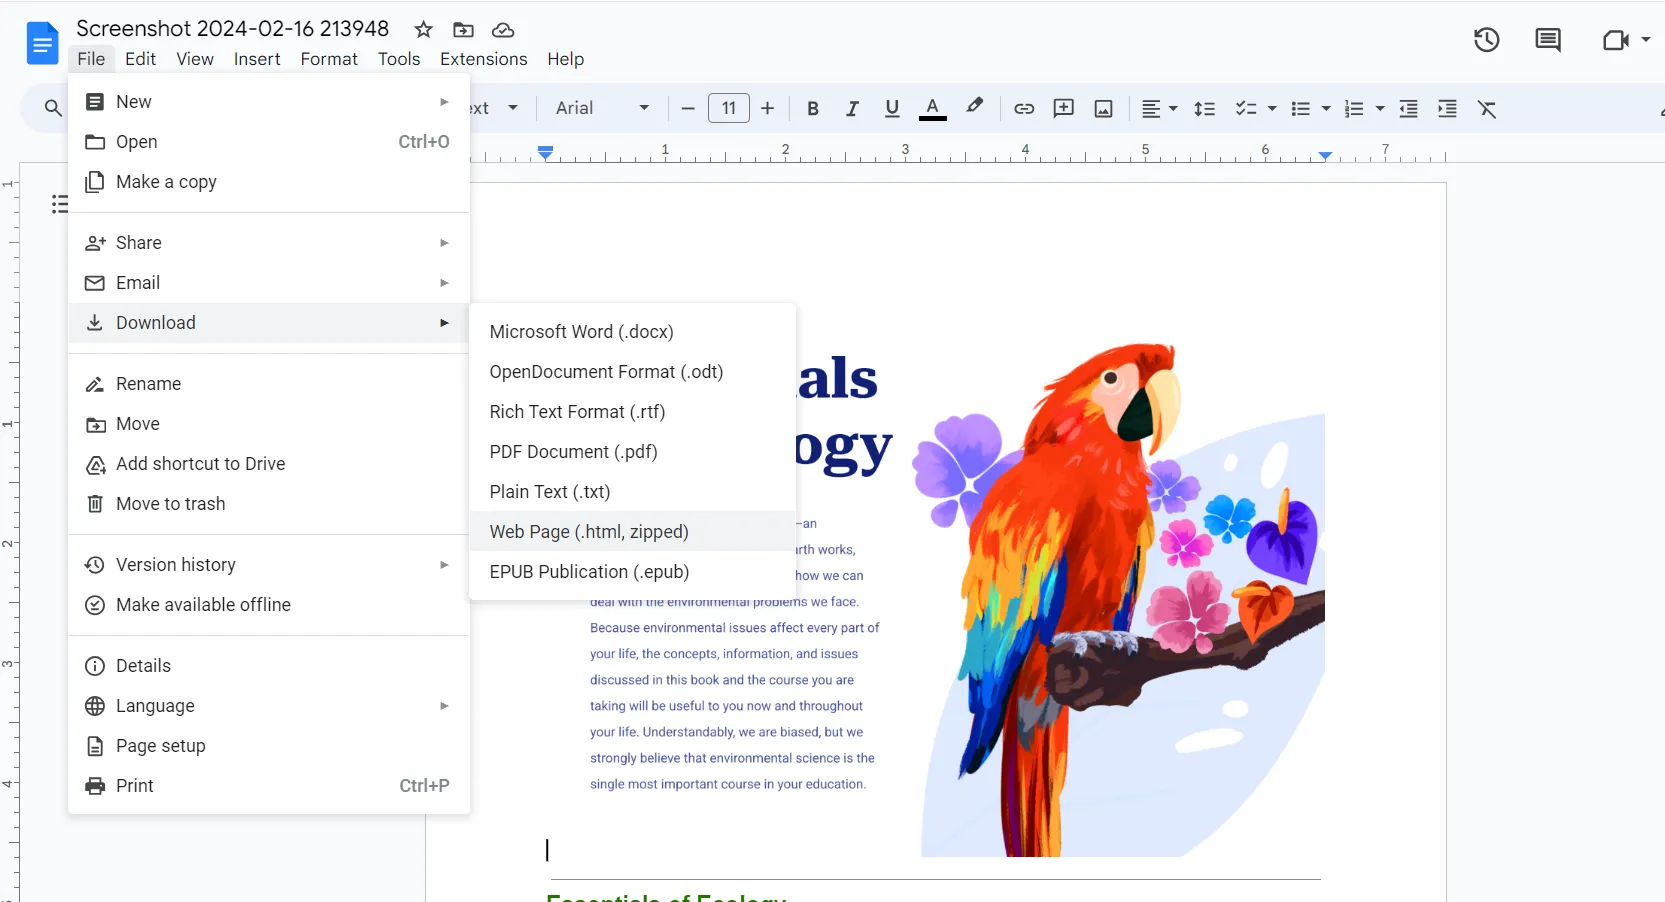Toggle bold formatting
1665x902 pixels.
pyautogui.click(x=812, y=109)
